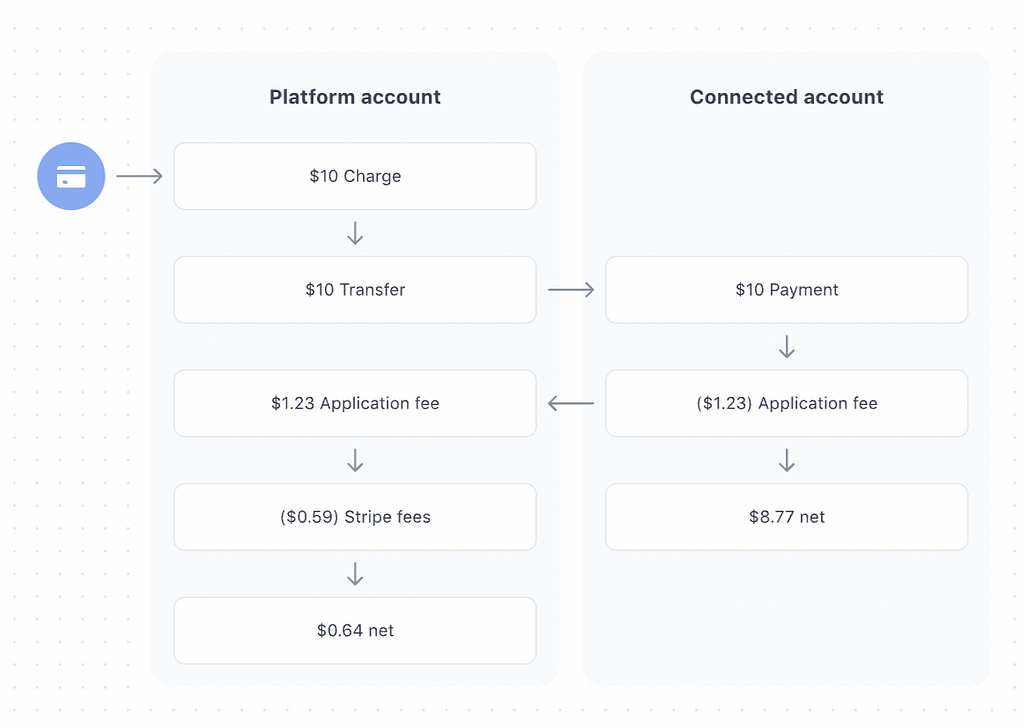The image size is (1024, 728).
Task: Click the arrow pointing to $10 Charge
Action: click(139, 176)
